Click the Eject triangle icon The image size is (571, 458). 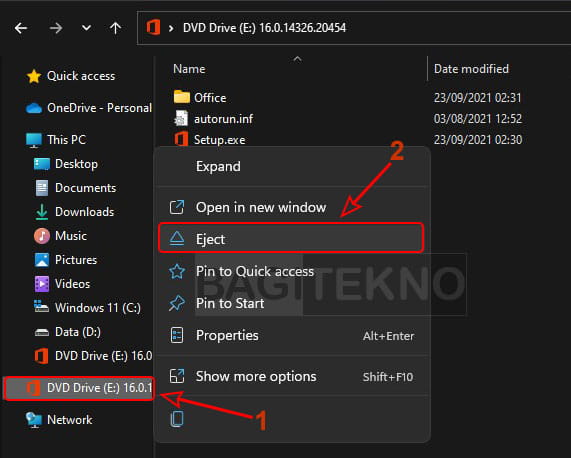177,239
